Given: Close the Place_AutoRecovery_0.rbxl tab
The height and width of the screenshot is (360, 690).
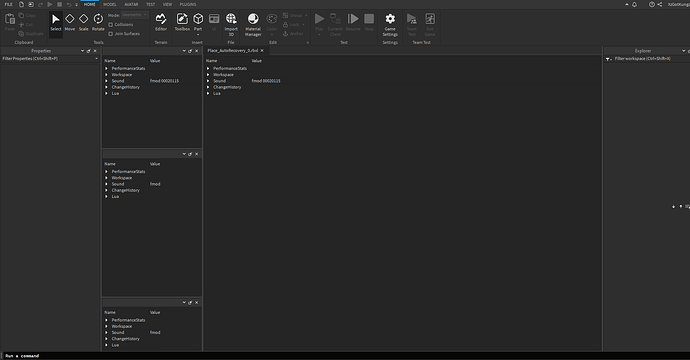Looking at the screenshot, I should (262, 51).
